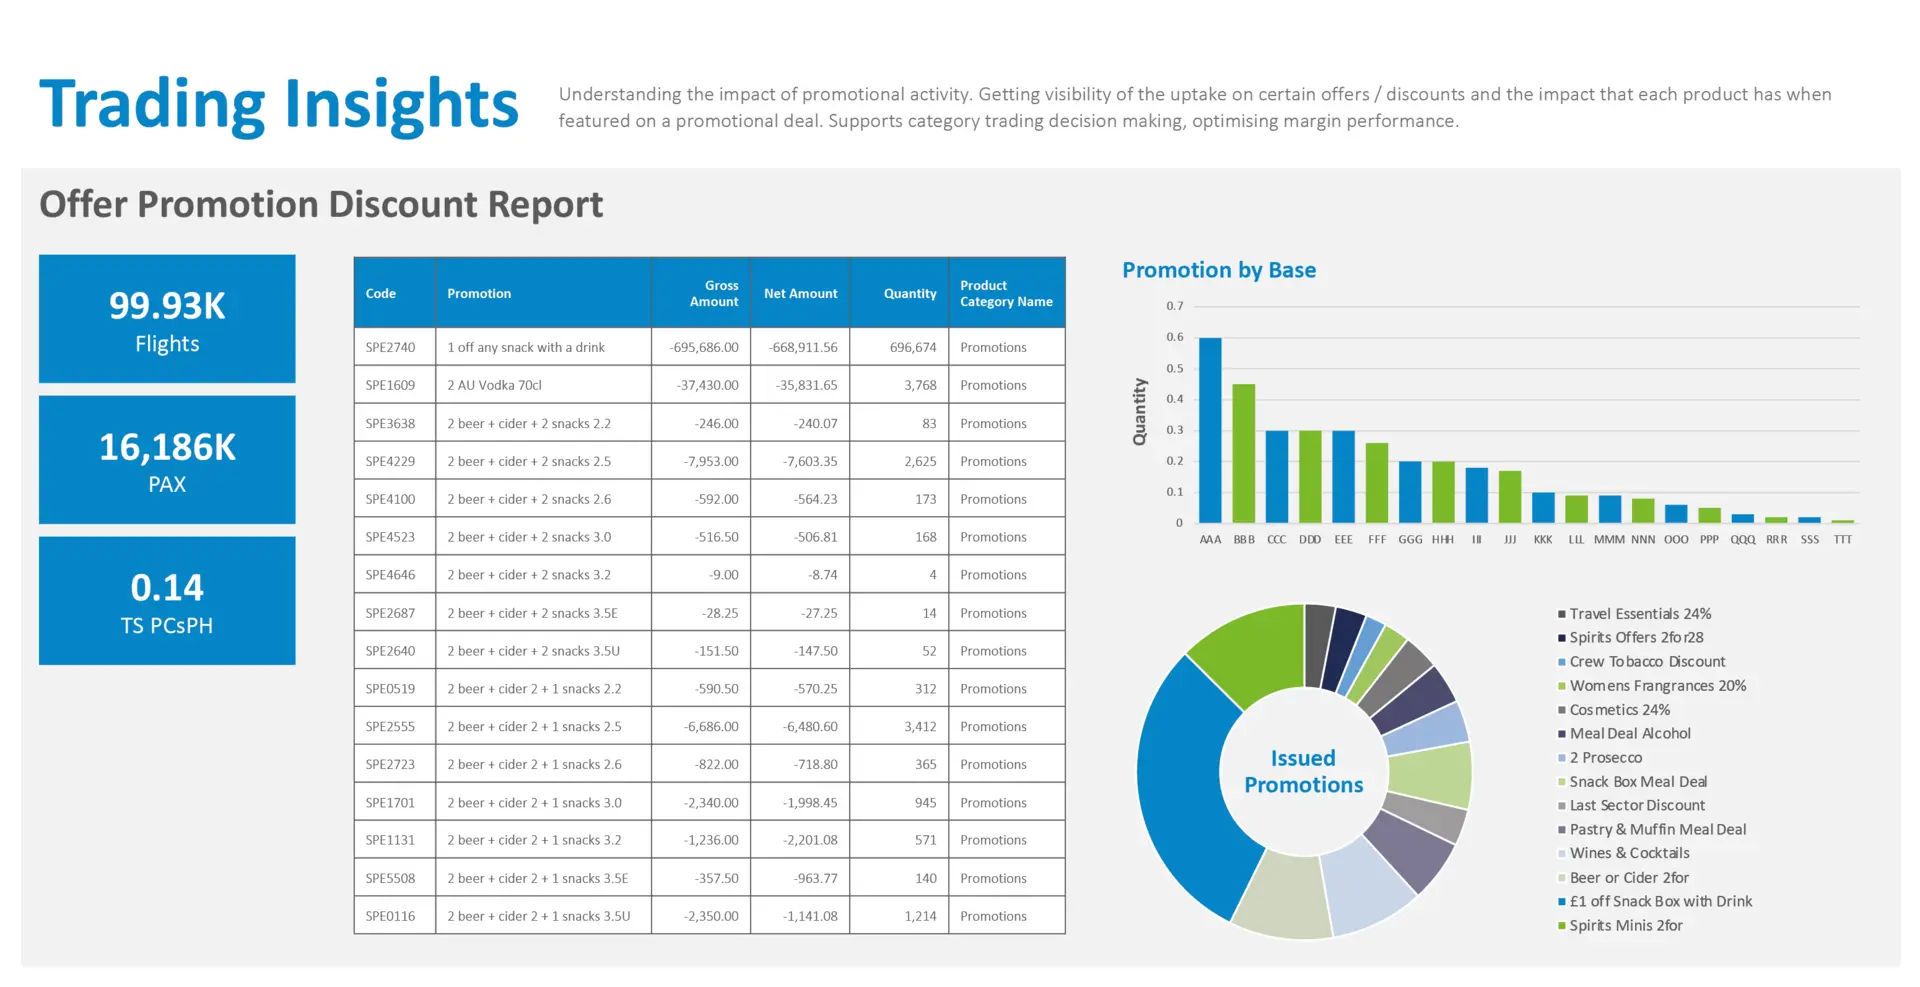Viewport: 1920px width, 987px height.
Task: Click the EEE bar in the bar chart
Action: [x=1343, y=476]
